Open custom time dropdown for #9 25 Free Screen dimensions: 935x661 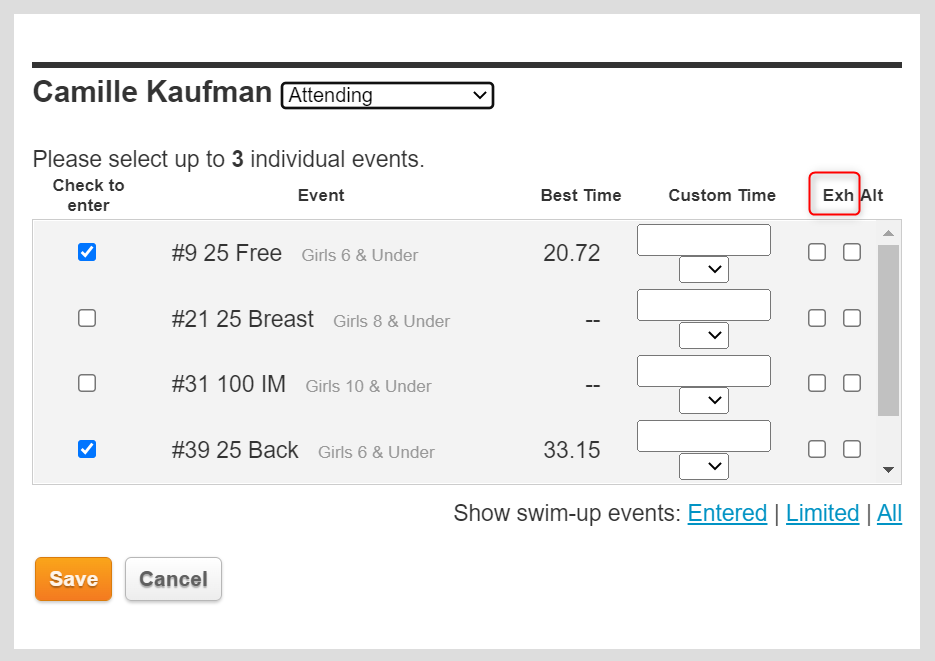click(x=704, y=270)
